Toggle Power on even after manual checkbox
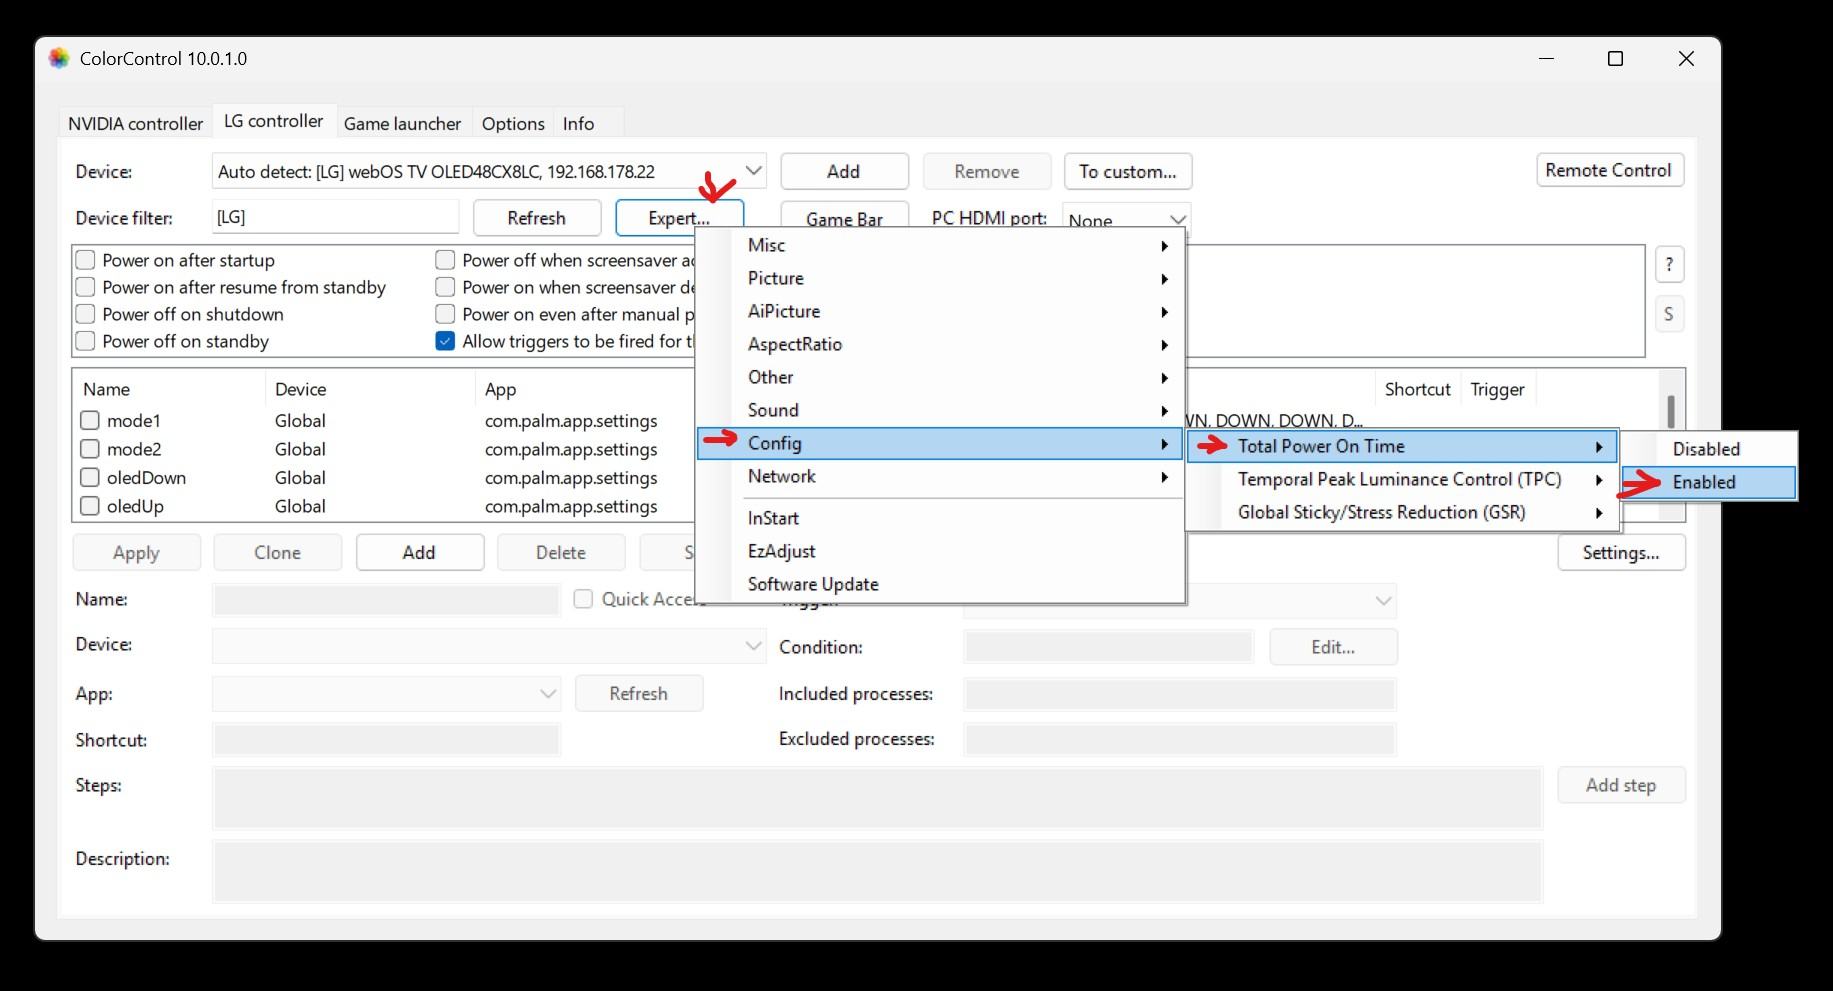 [446, 314]
